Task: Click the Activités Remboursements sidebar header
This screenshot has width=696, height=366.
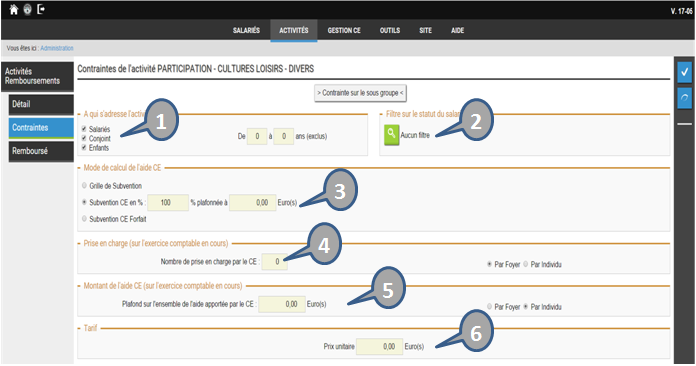Action: point(37,76)
